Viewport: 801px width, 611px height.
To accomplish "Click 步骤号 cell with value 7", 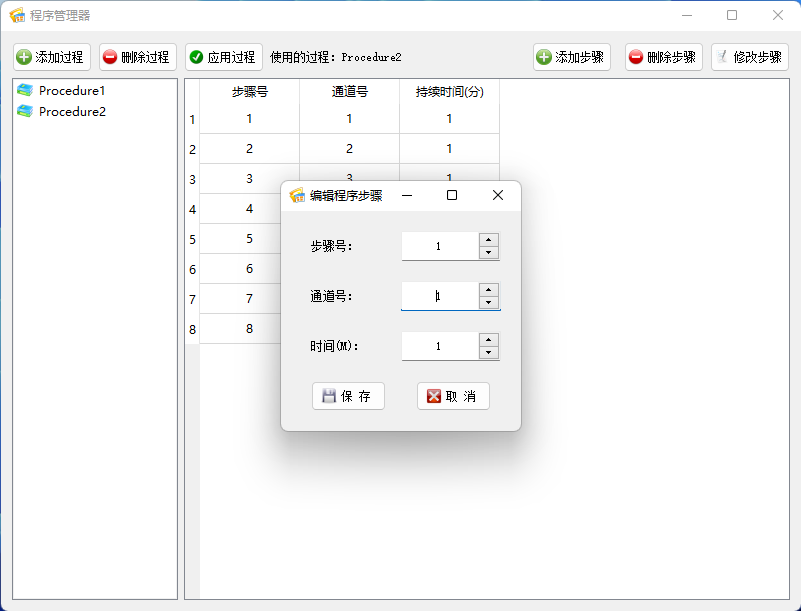I will pyautogui.click(x=240, y=299).
